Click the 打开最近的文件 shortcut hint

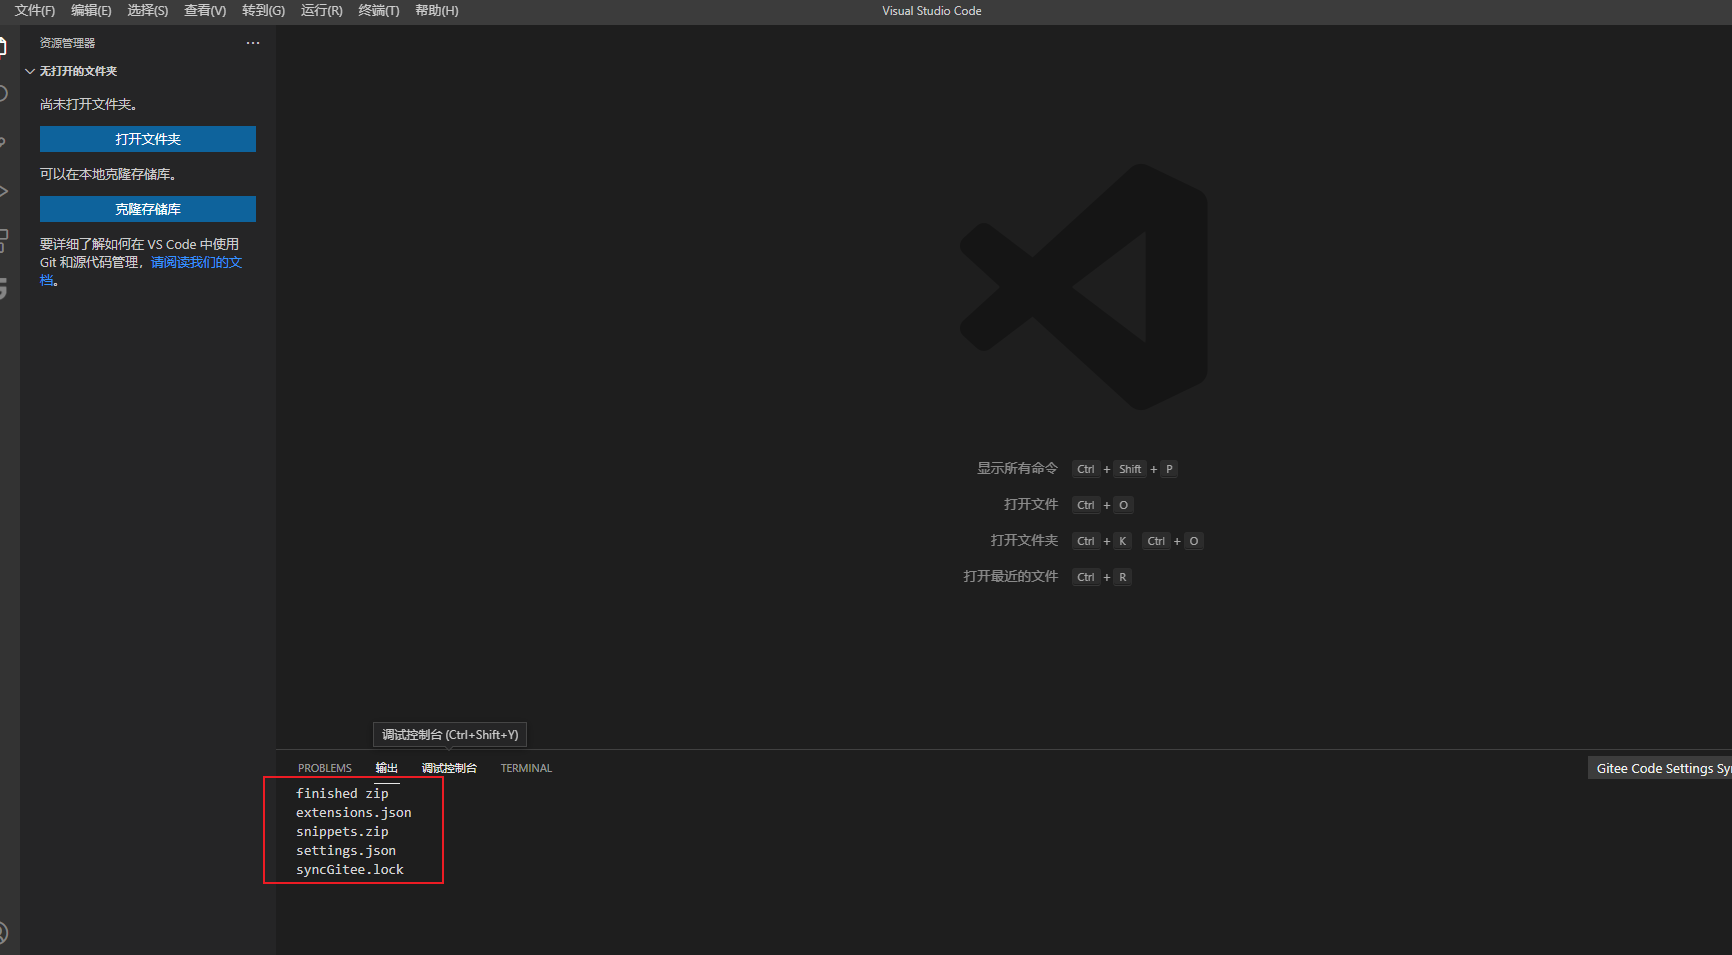click(1010, 576)
